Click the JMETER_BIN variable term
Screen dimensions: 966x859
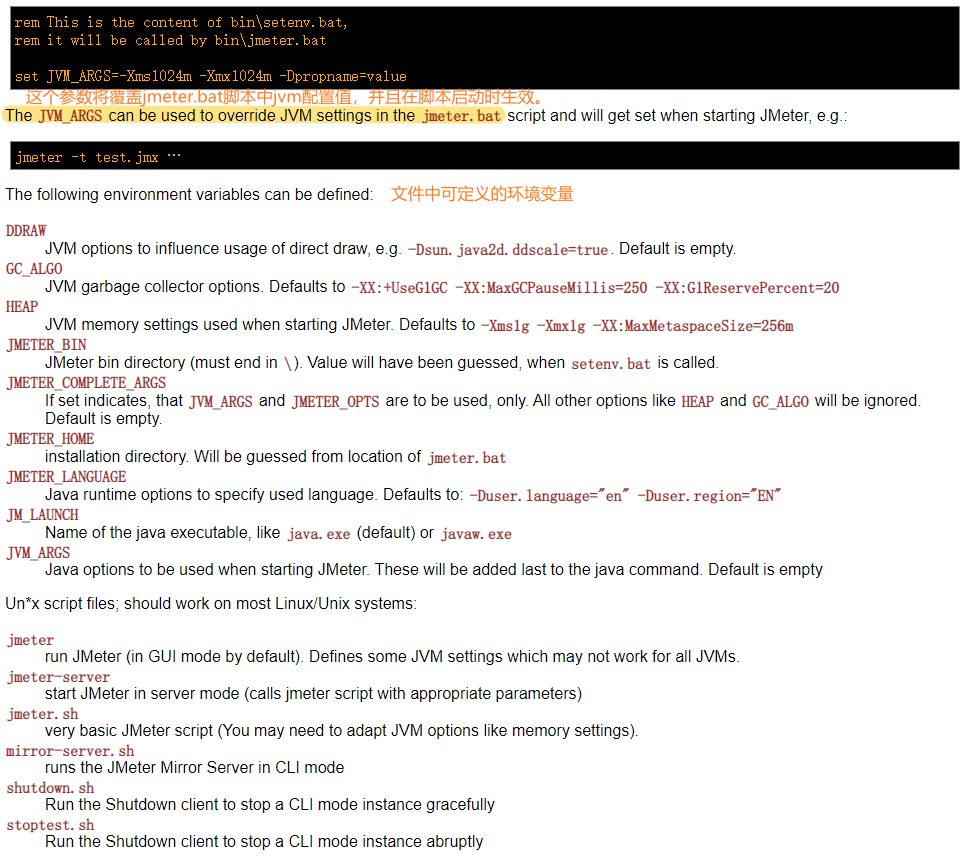point(46,345)
